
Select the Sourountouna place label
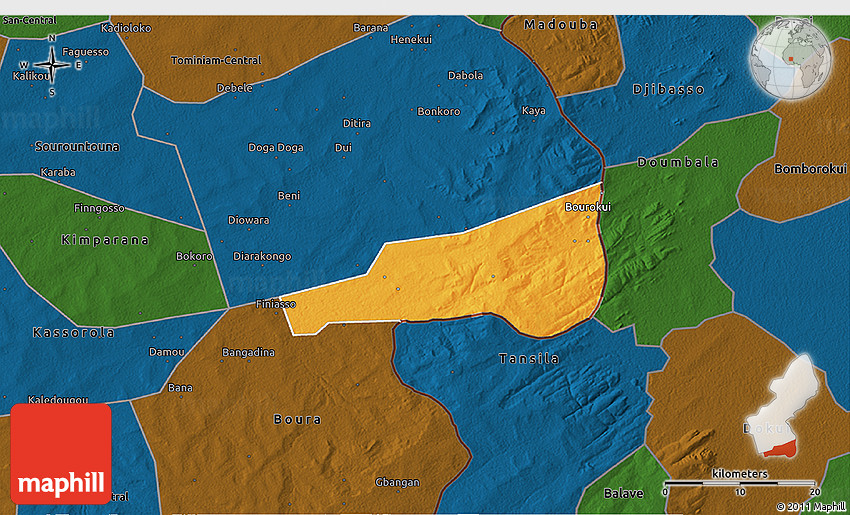(77, 147)
